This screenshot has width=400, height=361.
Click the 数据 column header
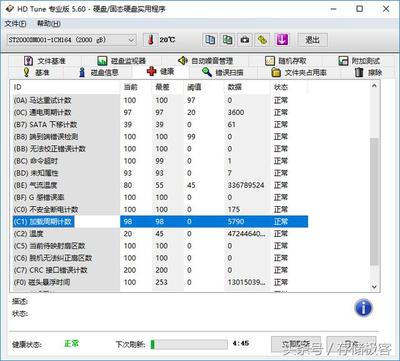click(247, 87)
